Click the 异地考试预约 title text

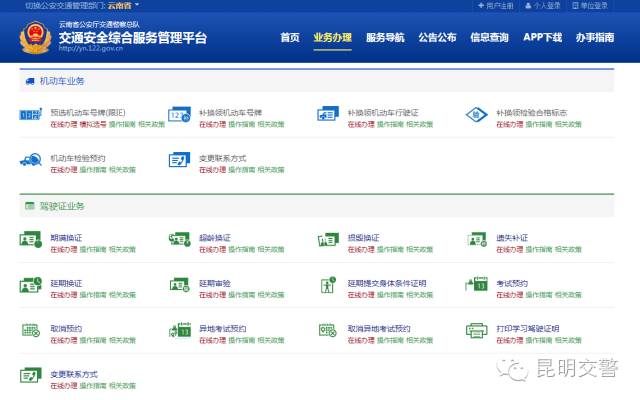(x=222, y=328)
